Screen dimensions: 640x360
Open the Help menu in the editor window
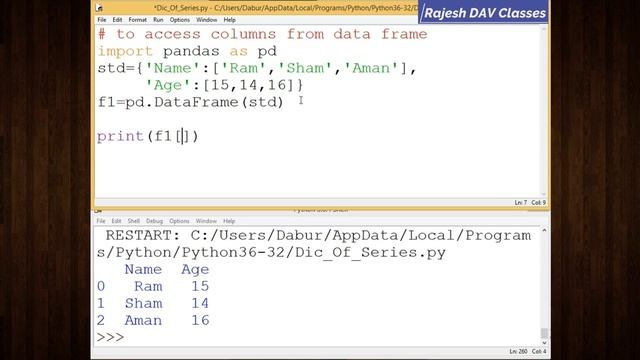point(229,20)
